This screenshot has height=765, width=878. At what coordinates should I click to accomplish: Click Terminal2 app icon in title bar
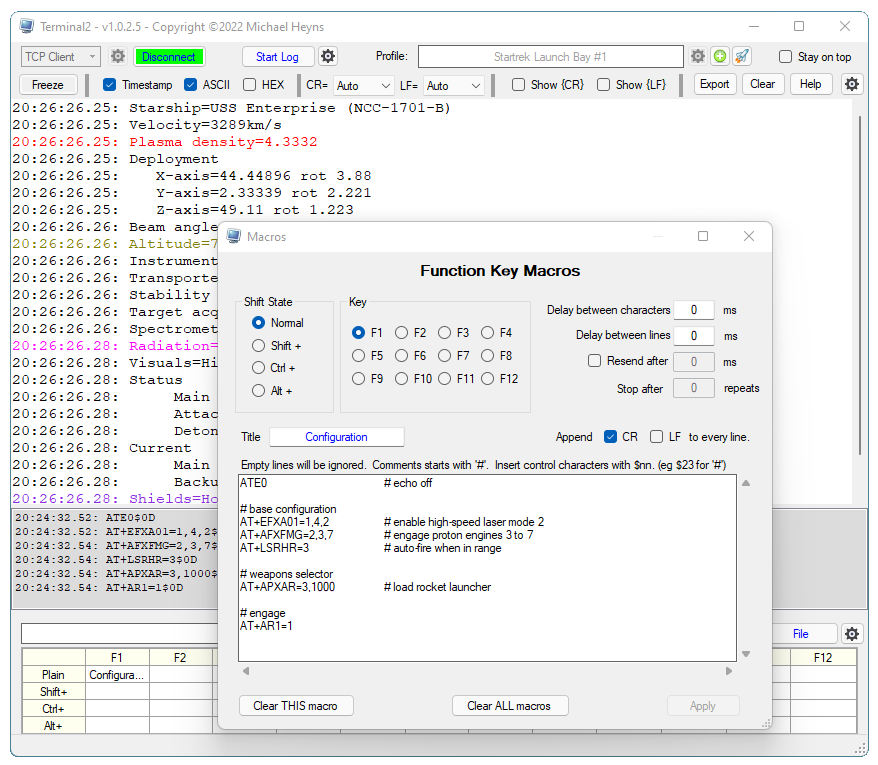click(26, 26)
